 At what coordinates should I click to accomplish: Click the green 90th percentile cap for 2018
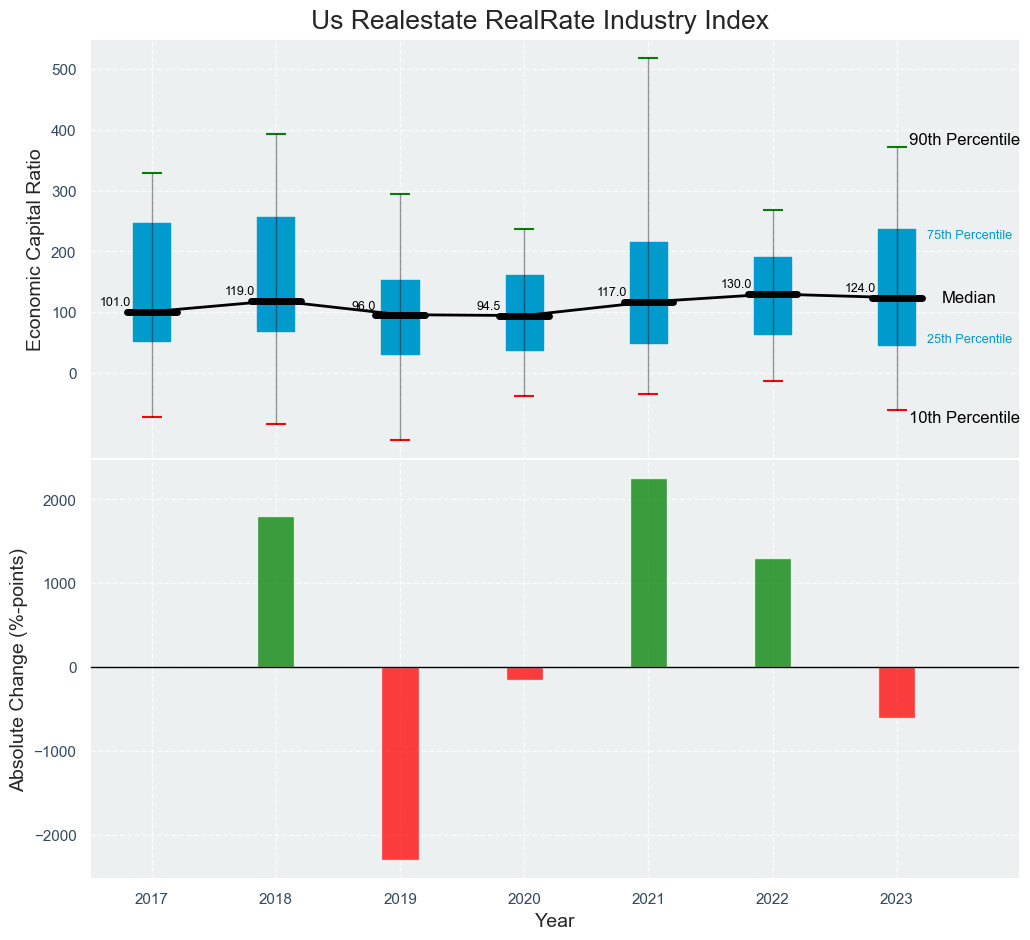276,134
